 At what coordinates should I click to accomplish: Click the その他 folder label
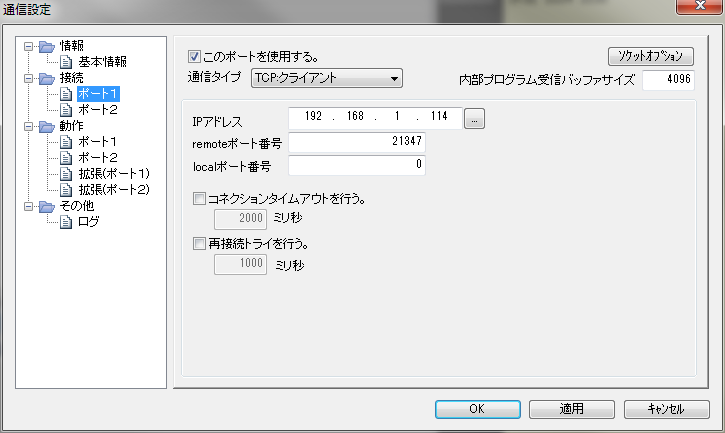(77, 206)
